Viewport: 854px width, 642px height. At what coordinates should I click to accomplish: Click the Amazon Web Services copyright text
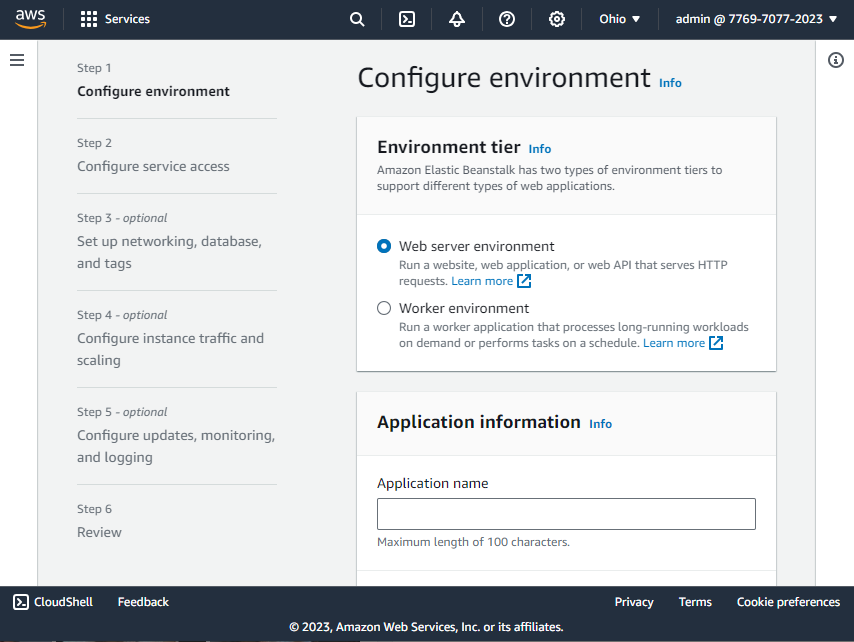click(426, 627)
